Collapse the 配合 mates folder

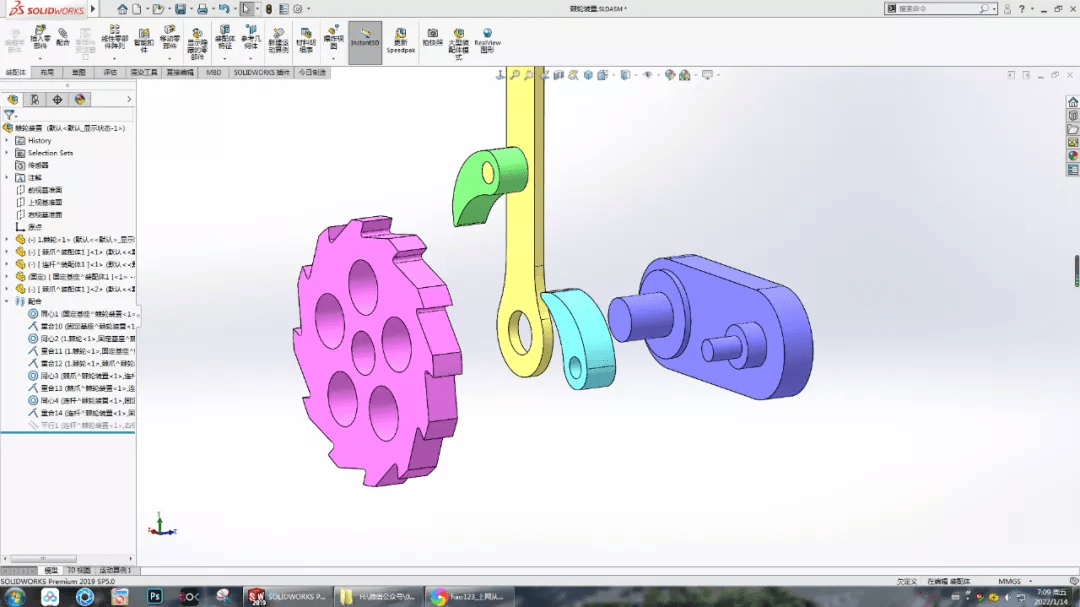click(x=7, y=301)
